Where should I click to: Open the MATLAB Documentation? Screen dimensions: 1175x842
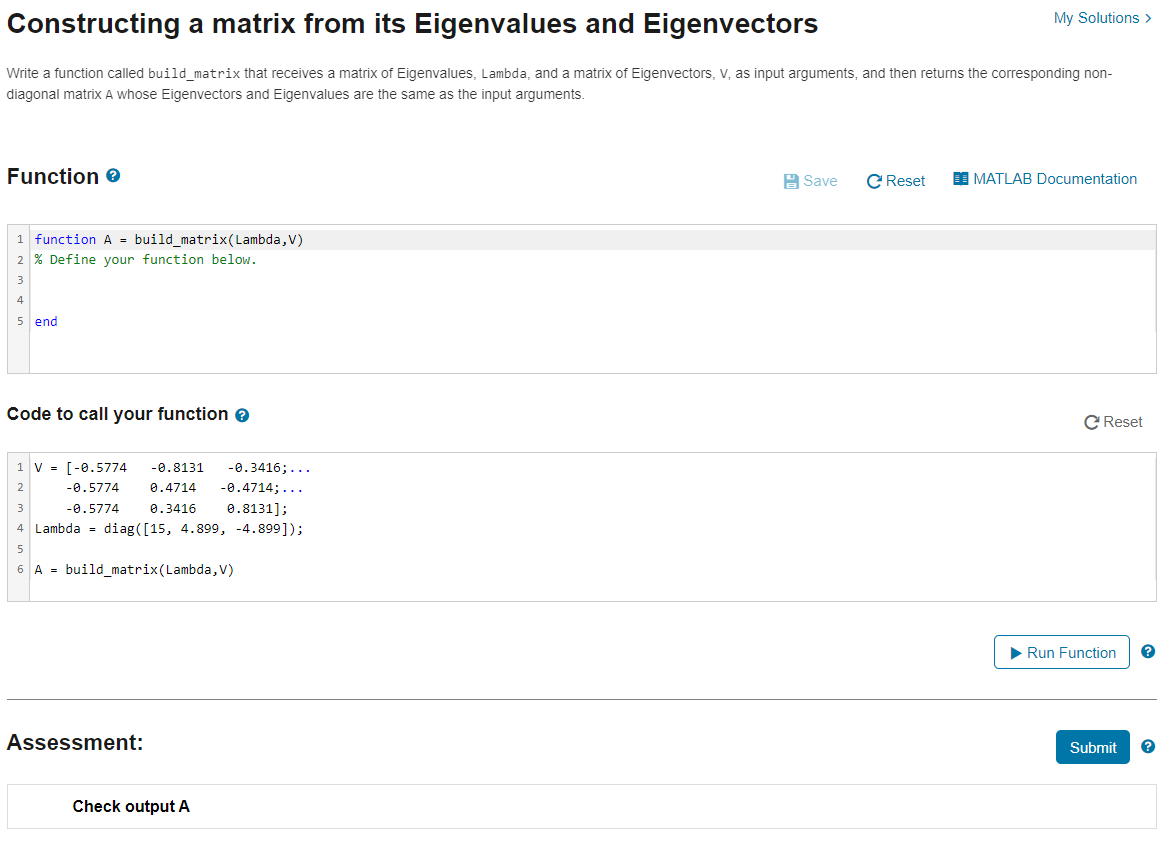point(1044,179)
